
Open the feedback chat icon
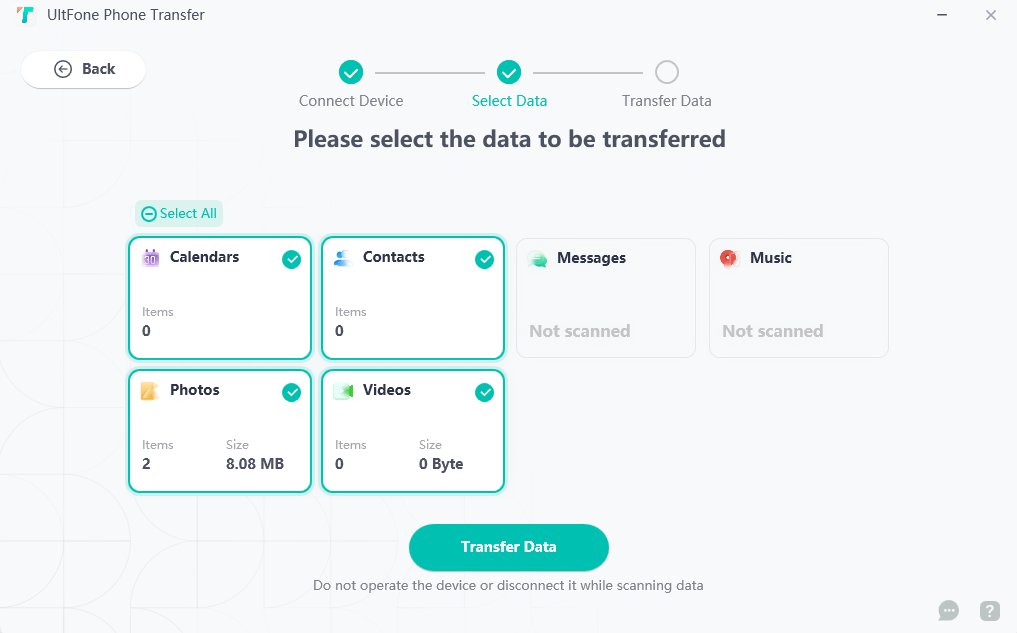(x=948, y=610)
